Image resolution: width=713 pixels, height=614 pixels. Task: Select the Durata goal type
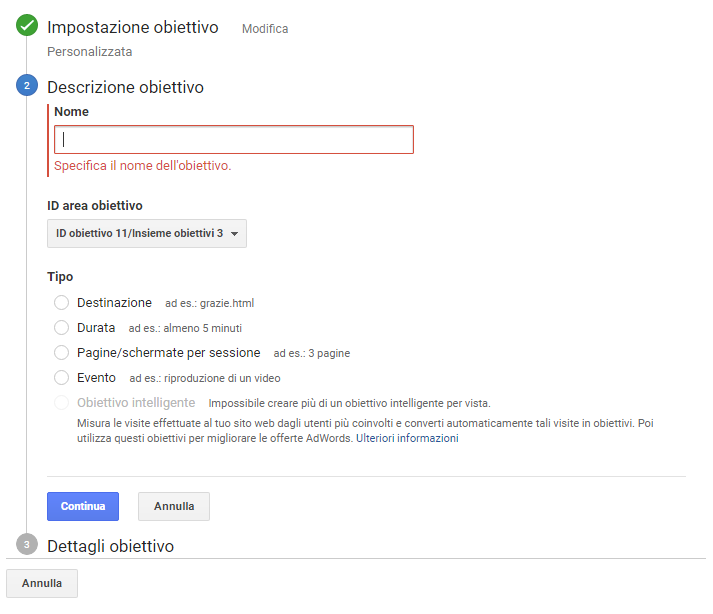61,327
